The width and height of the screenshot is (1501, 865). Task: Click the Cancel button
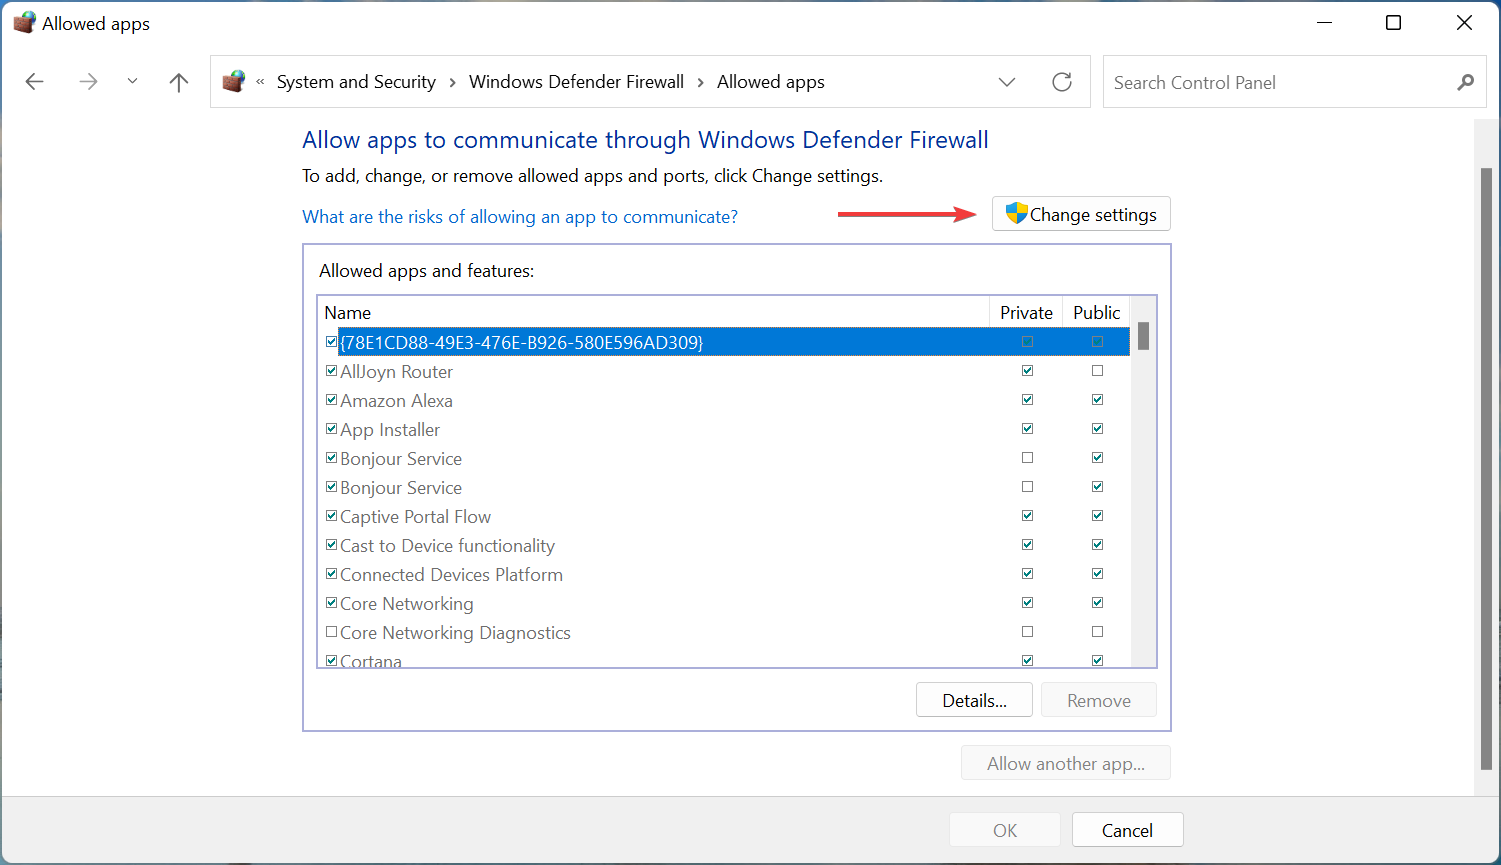(x=1127, y=830)
